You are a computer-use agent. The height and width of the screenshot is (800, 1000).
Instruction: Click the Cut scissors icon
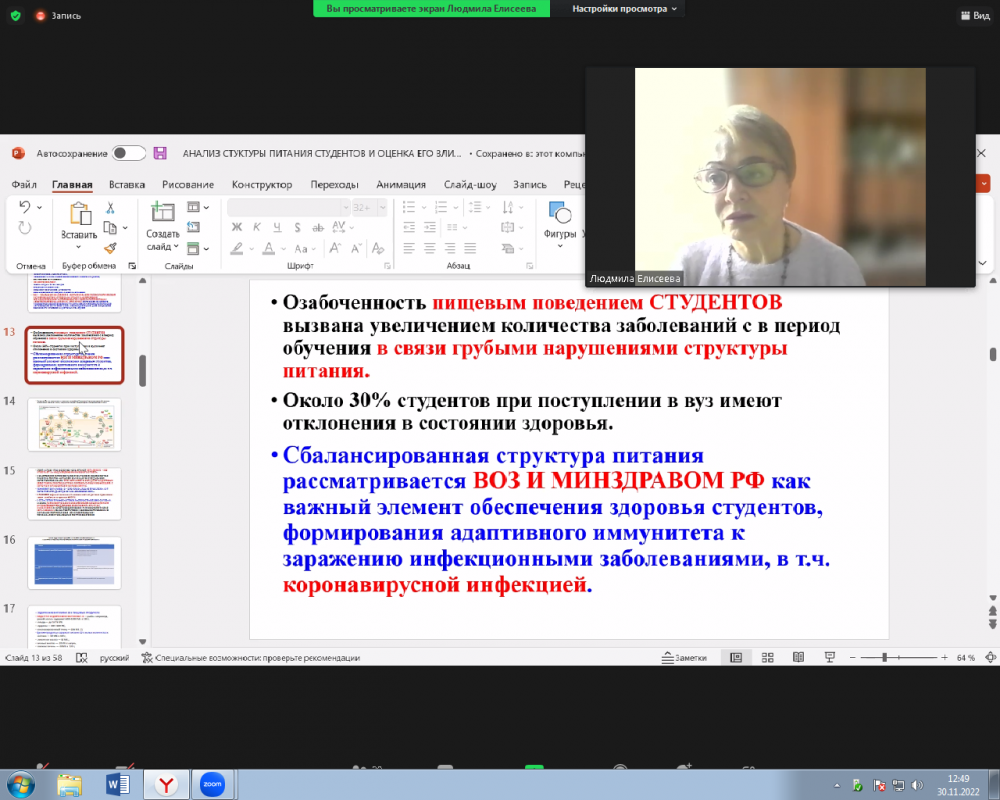(x=110, y=208)
